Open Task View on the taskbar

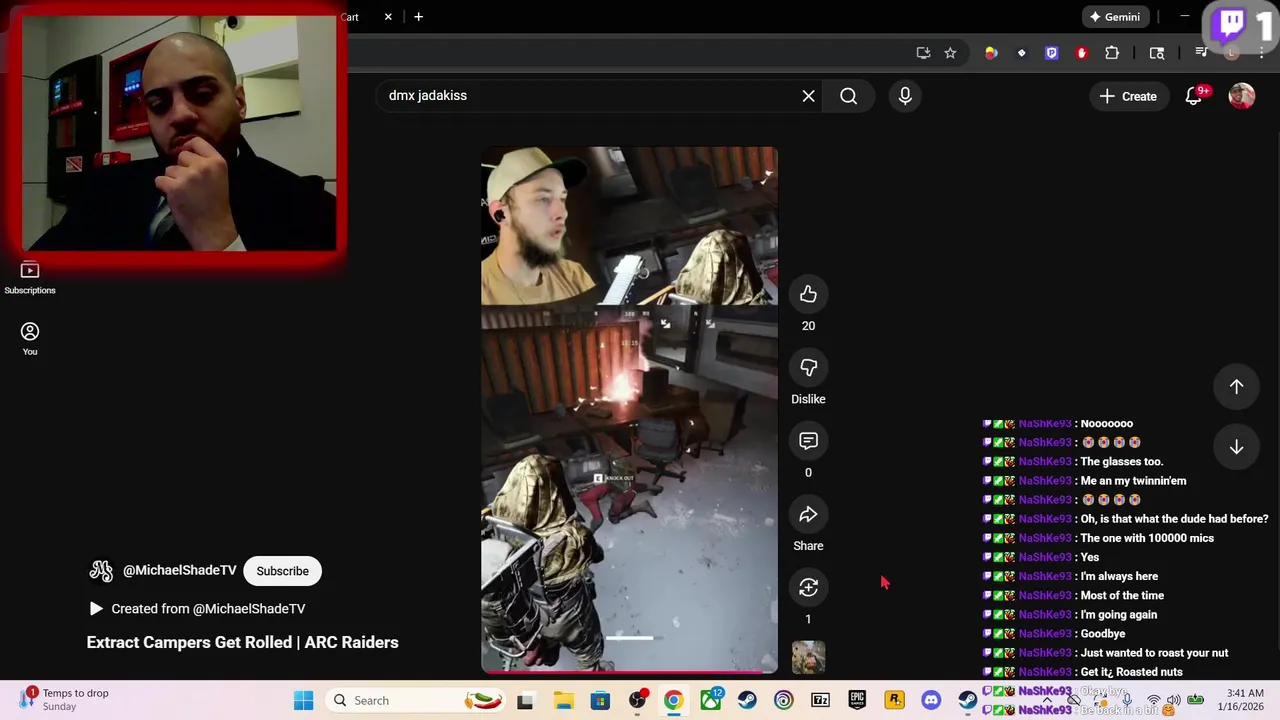[525, 701]
